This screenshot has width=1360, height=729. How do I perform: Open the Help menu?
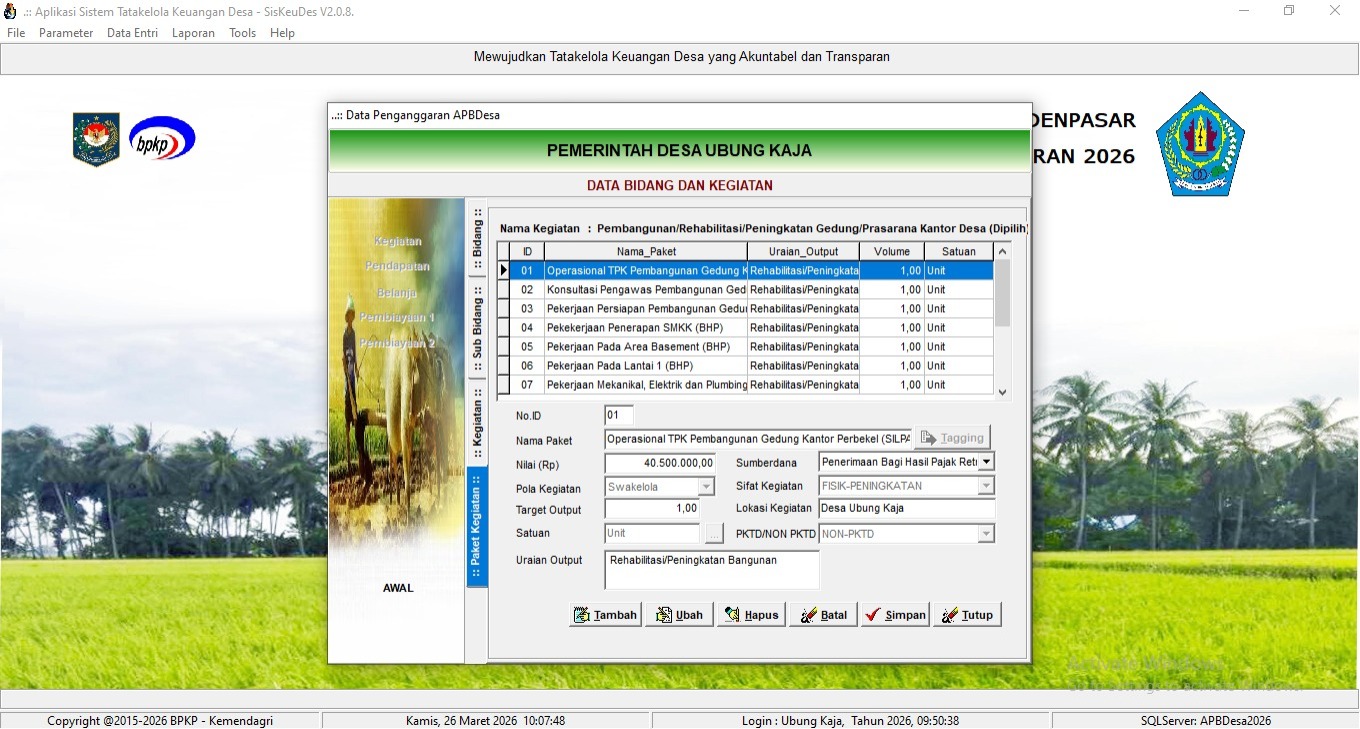[282, 33]
